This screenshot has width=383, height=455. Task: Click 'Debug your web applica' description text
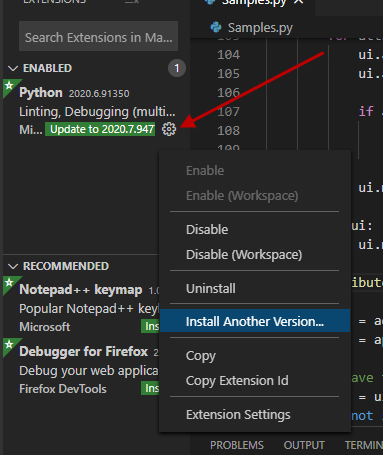coord(89,371)
